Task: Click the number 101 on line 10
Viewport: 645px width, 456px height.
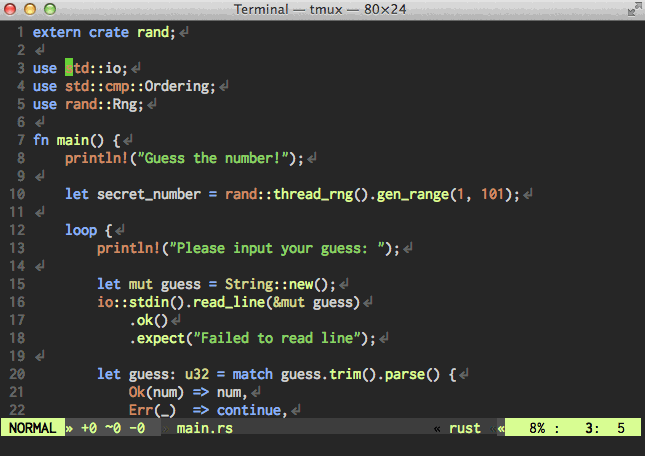Action: tap(492, 194)
